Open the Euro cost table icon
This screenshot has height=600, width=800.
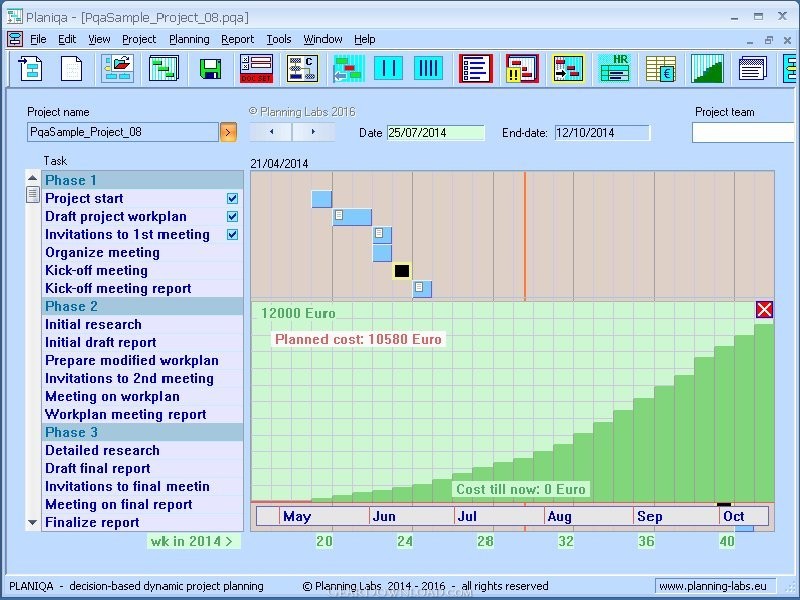661,68
